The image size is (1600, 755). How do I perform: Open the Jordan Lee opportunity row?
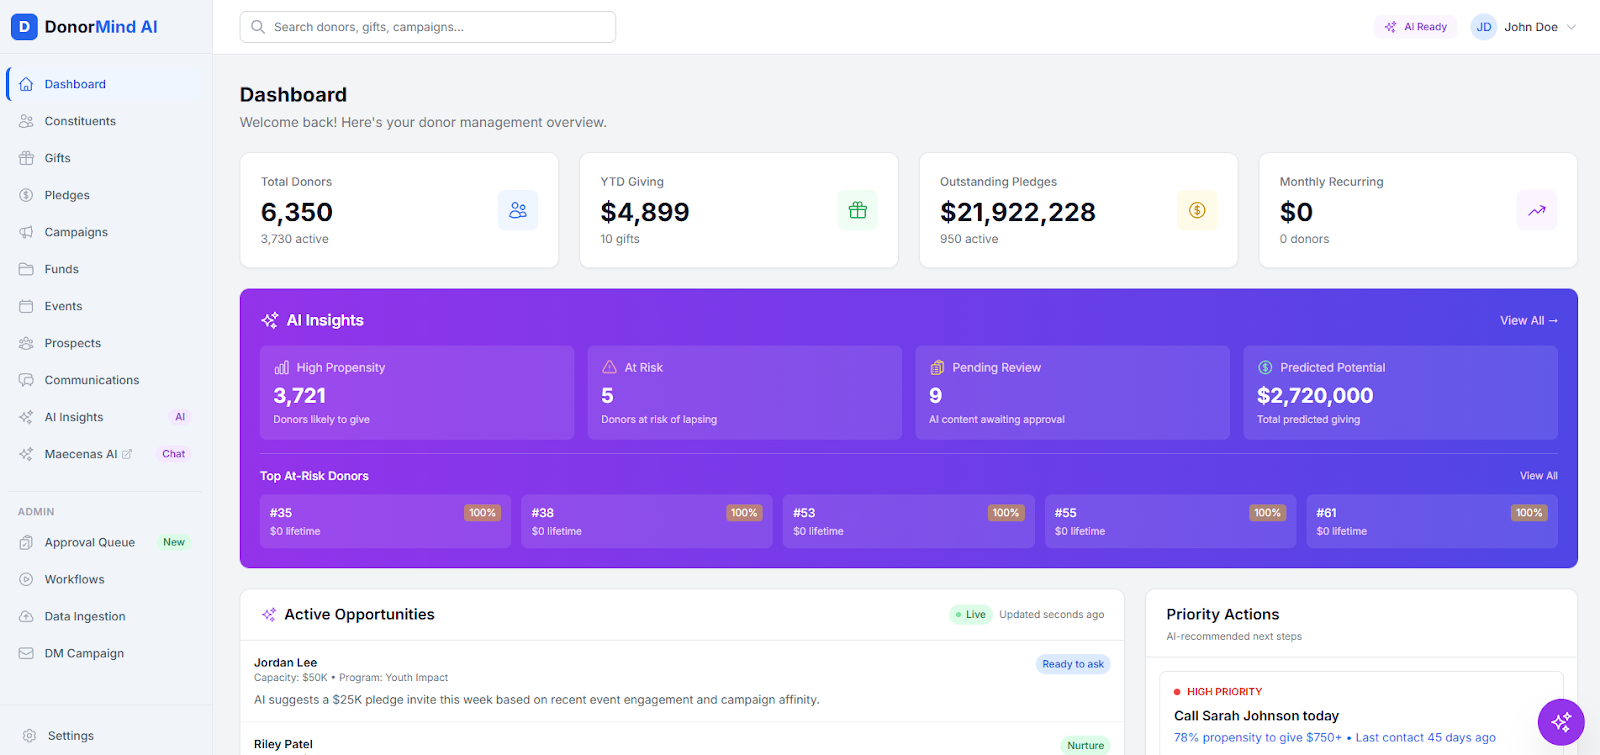click(682, 682)
